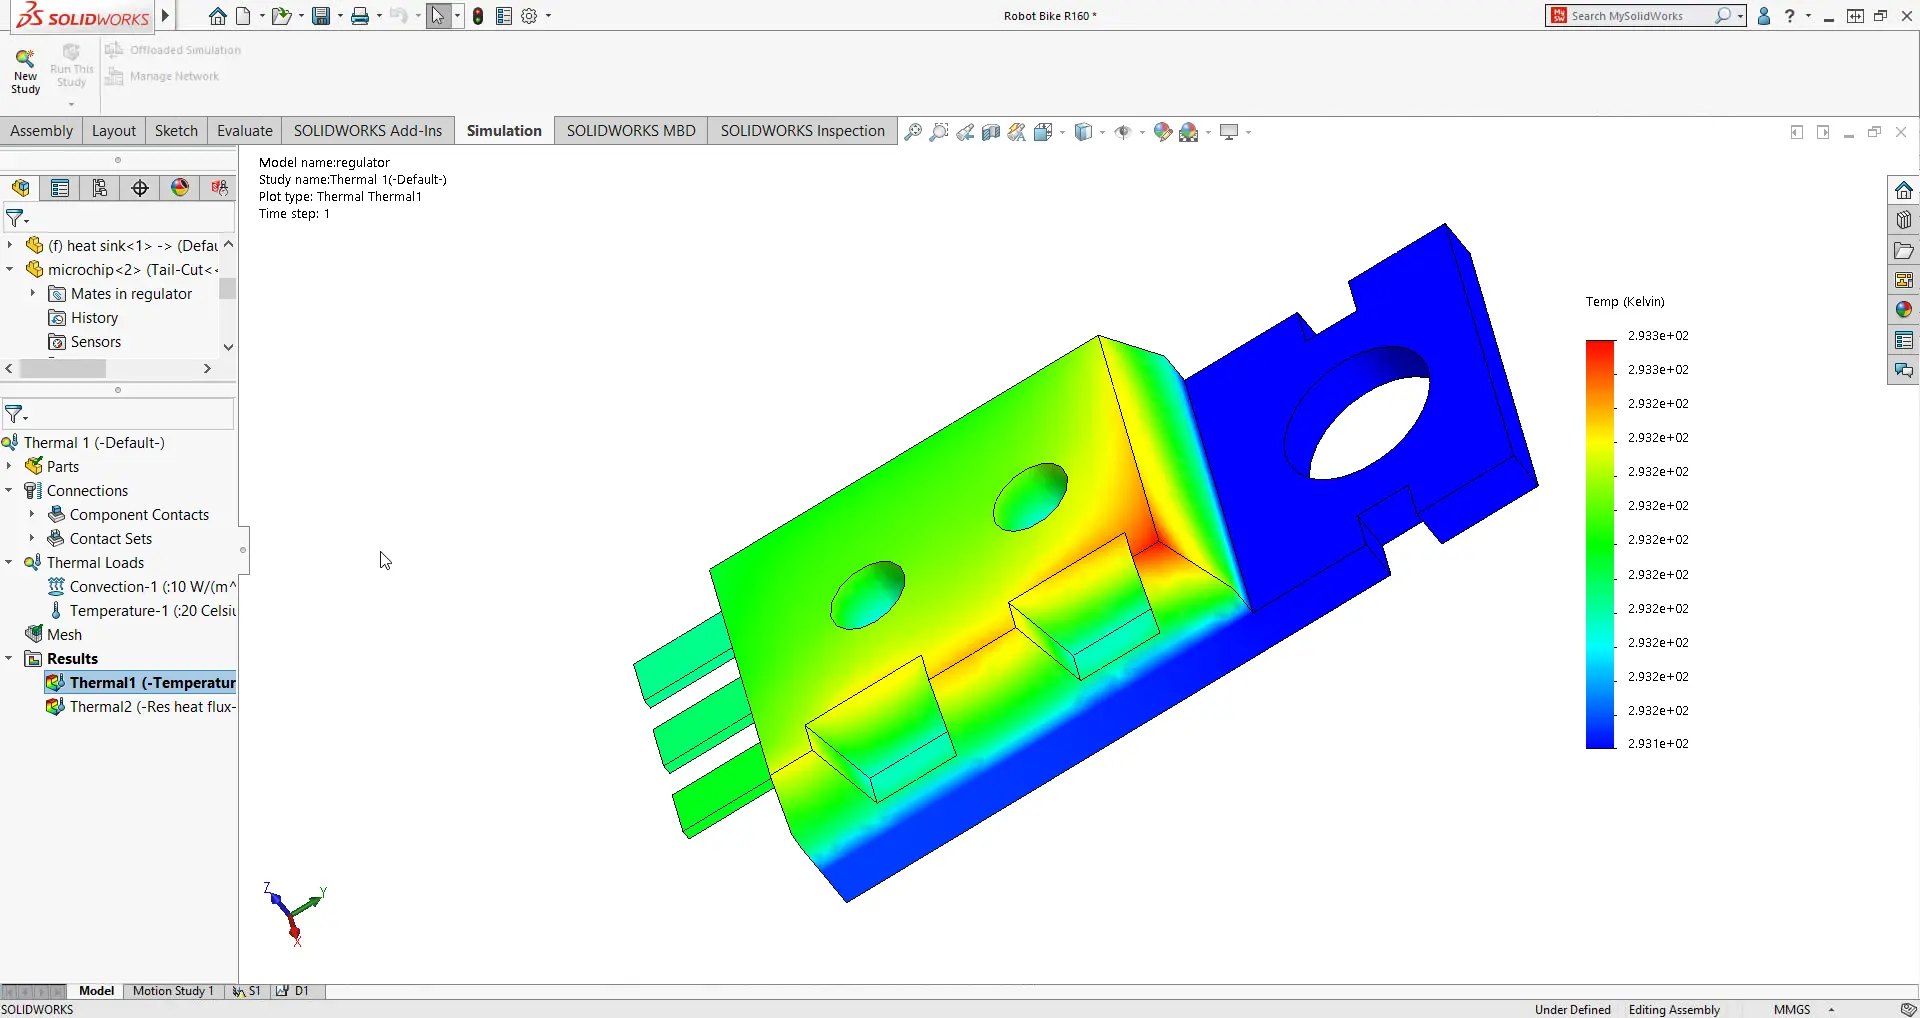Expand the Parts folder in the study tree
The width and height of the screenshot is (1920, 1018).
tap(10, 466)
